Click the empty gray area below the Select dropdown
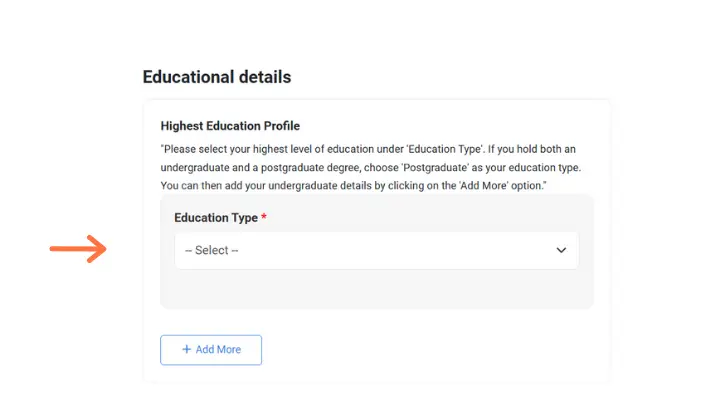The height and width of the screenshot is (420, 720). (377, 288)
